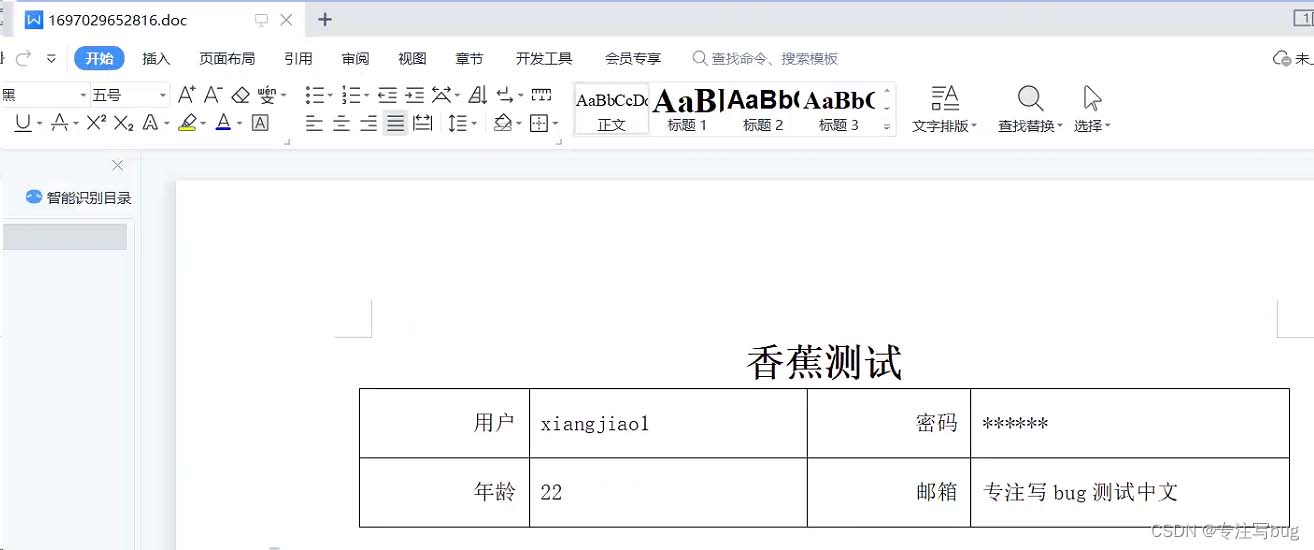Click the tab stops ruler icon
The image size is (1314, 550).
pos(541,95)
